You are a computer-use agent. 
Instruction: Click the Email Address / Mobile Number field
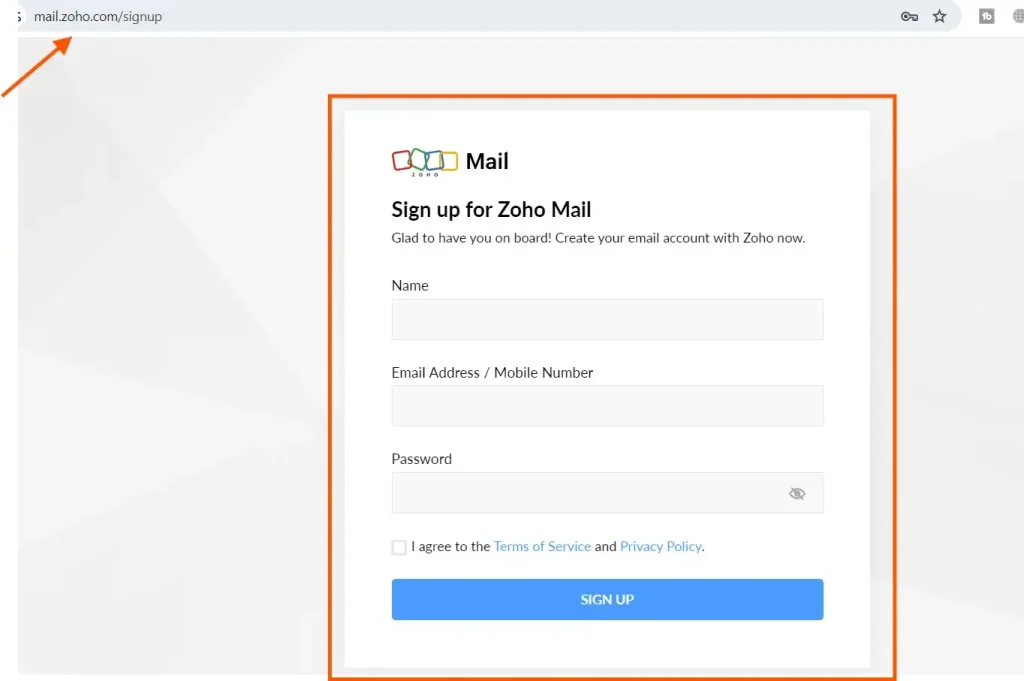607,405
